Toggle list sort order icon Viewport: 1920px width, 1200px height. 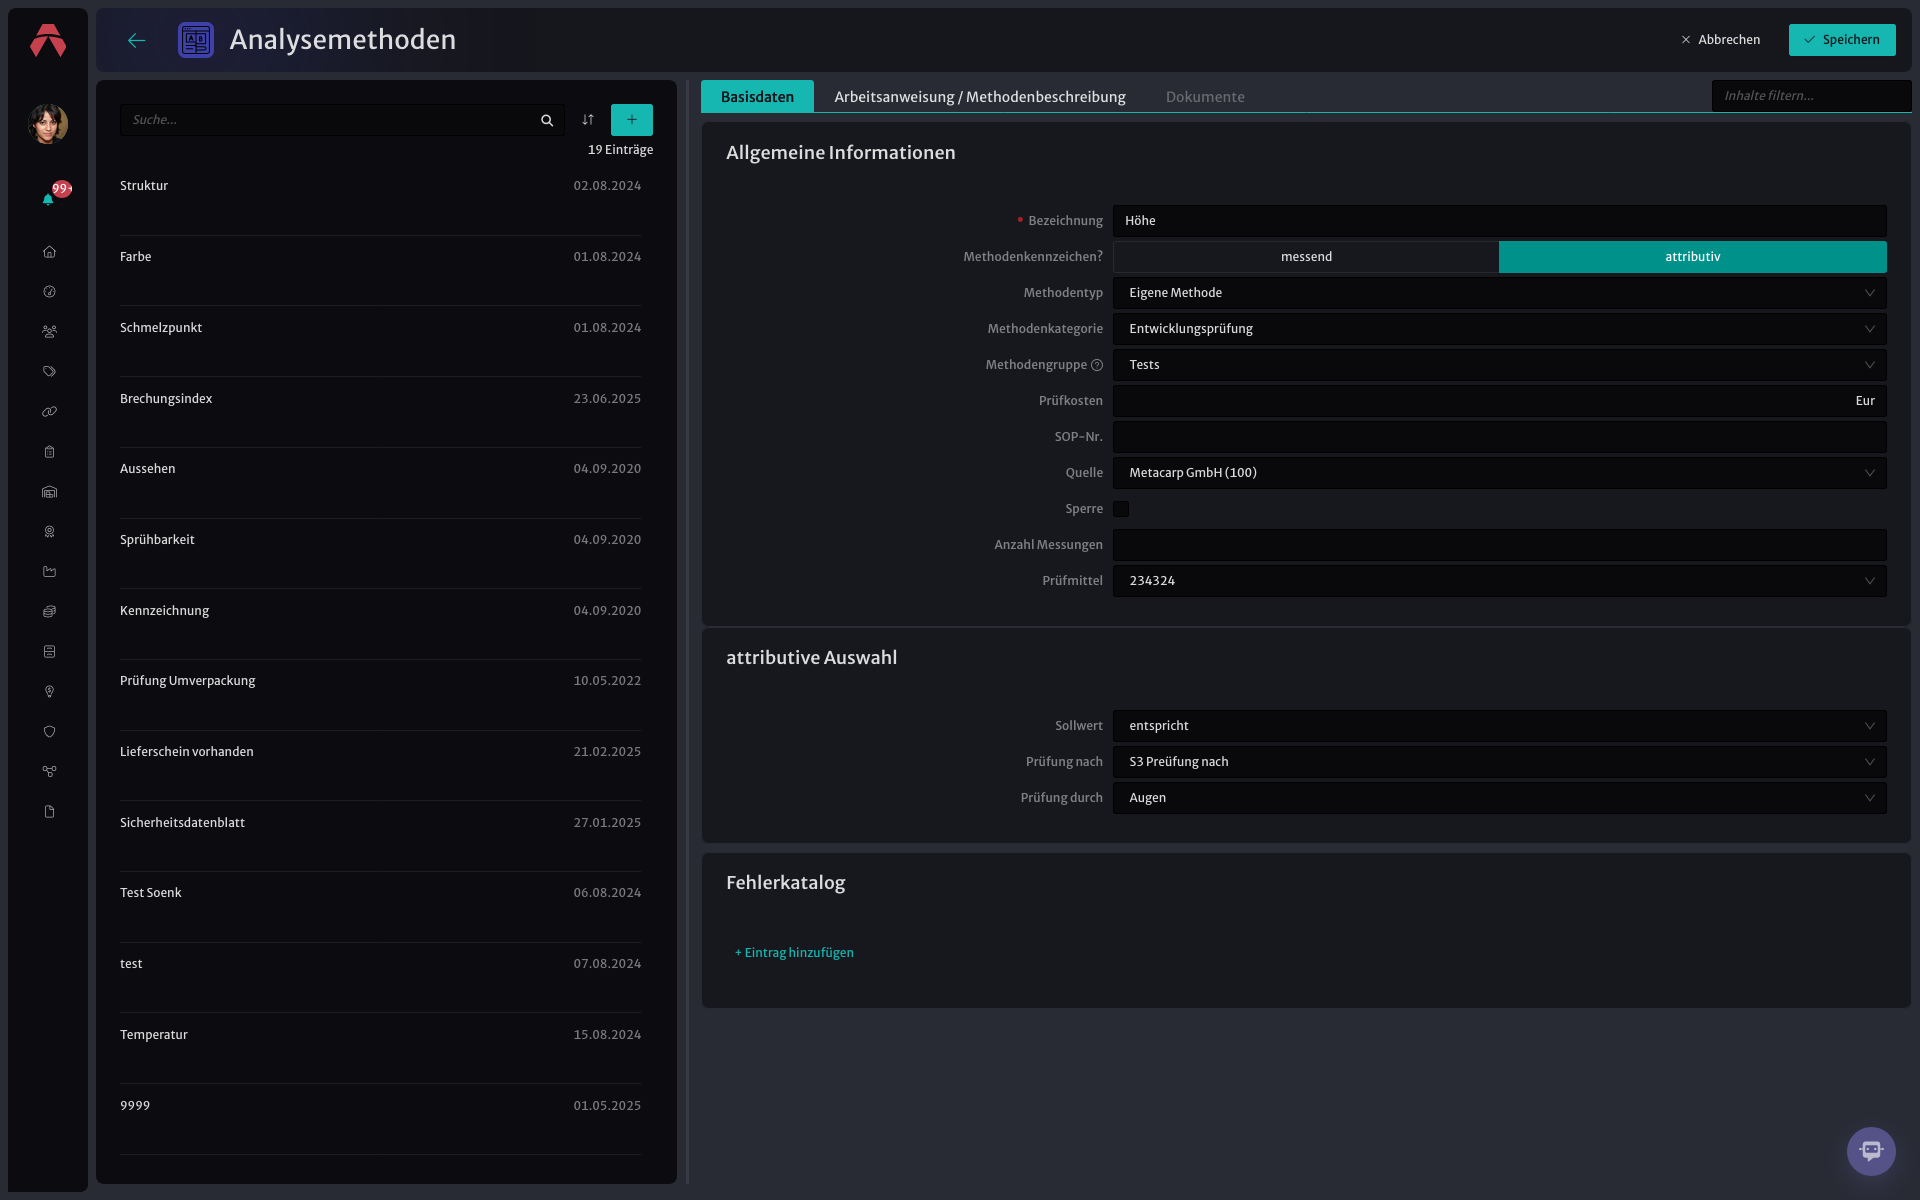tap(588, 120)
